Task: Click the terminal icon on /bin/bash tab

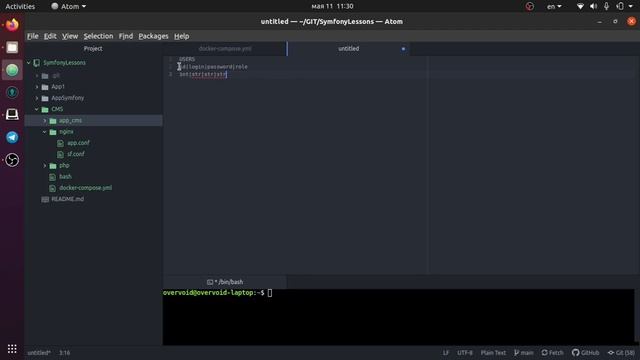Action: coord(210,282)
